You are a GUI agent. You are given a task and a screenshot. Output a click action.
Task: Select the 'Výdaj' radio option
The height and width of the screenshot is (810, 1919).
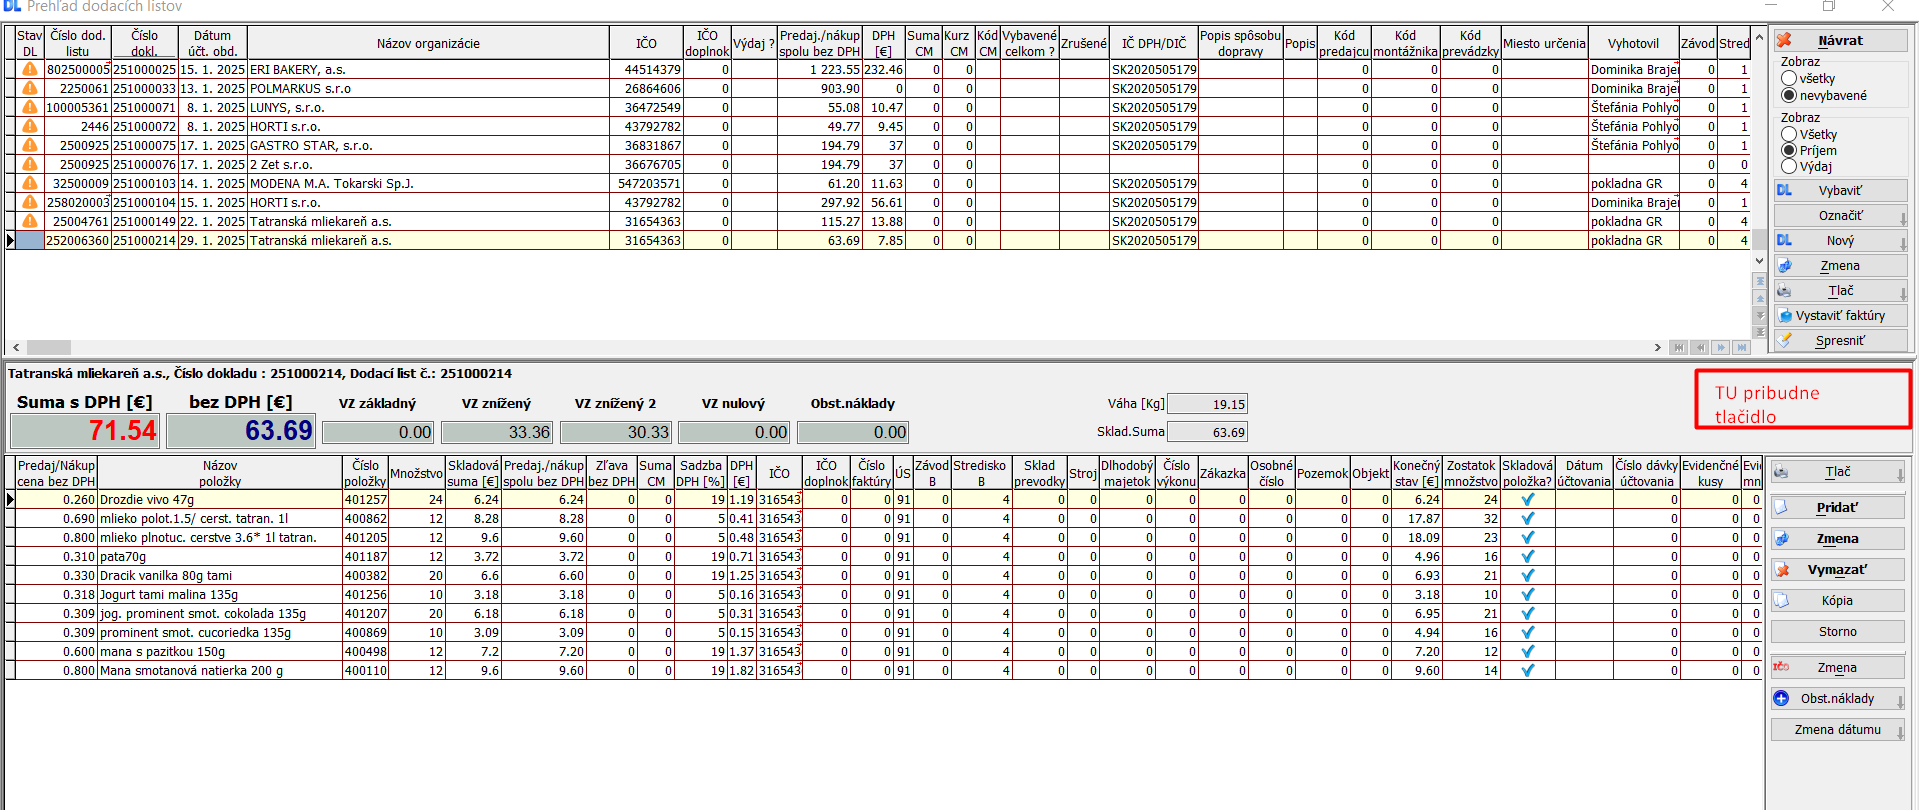(1789, 167)
